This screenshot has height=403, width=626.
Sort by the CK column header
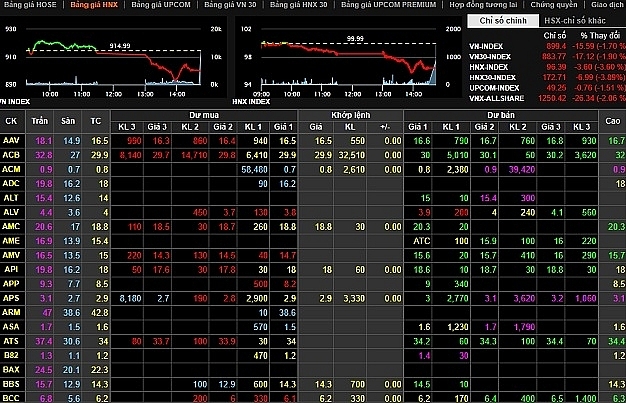click(11, 121)
